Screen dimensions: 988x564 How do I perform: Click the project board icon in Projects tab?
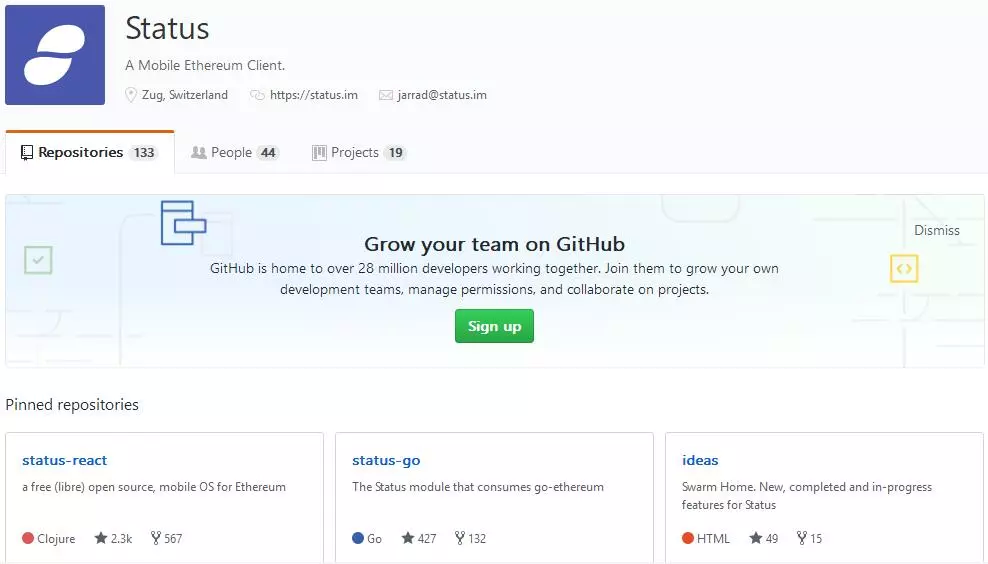(319, 153)
